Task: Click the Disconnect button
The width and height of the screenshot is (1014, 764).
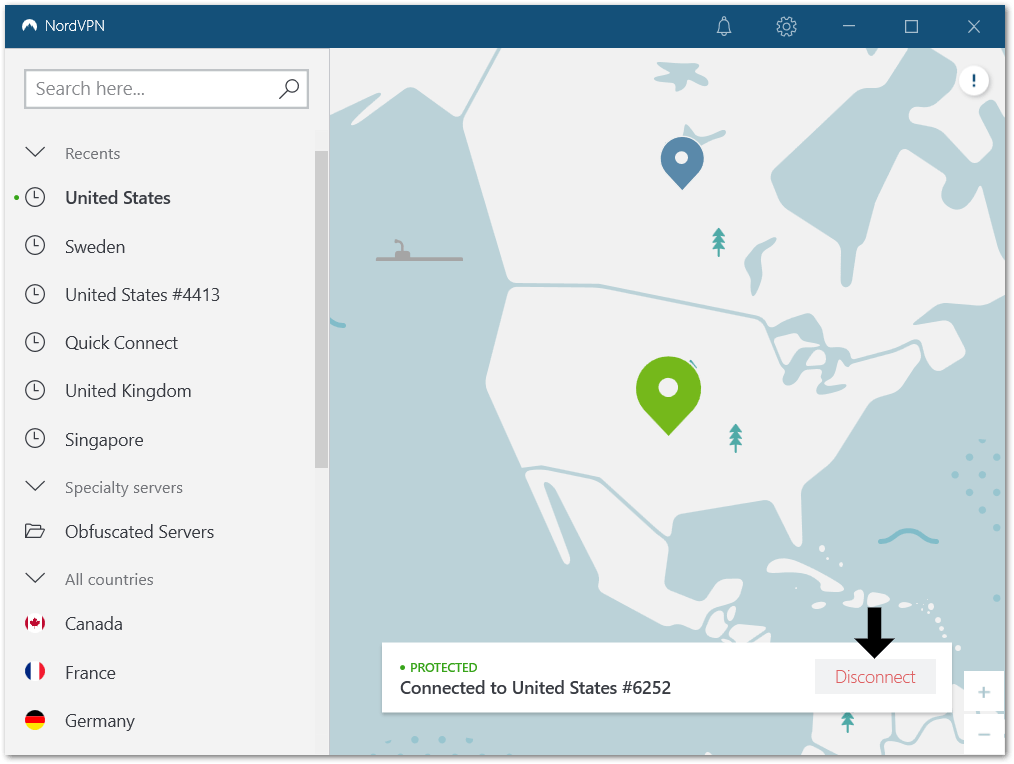Action: click(x=875, y=677)
